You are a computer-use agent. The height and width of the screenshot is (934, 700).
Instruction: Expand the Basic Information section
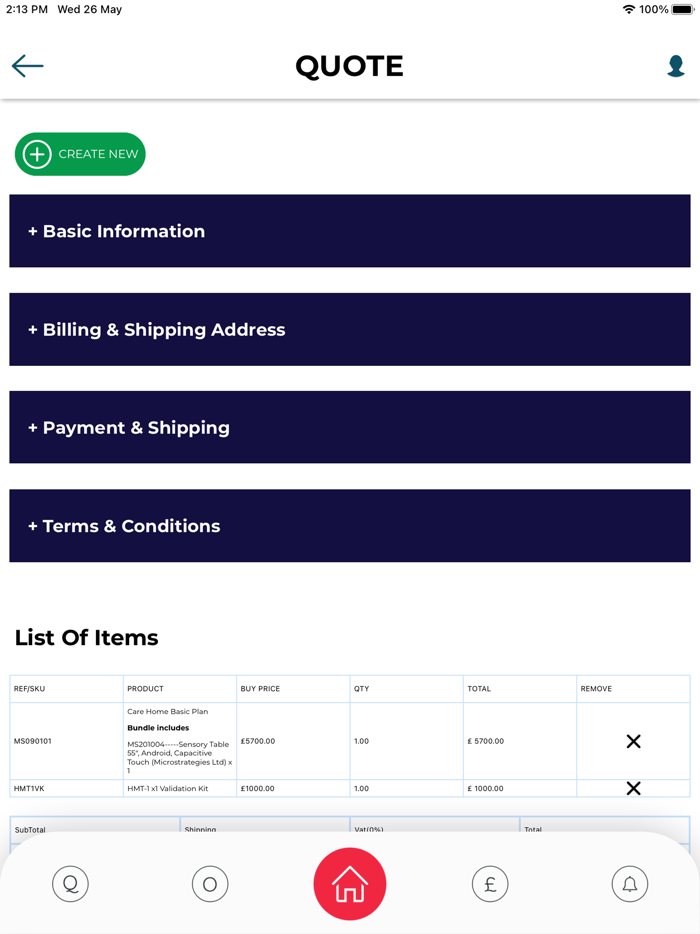349,231
